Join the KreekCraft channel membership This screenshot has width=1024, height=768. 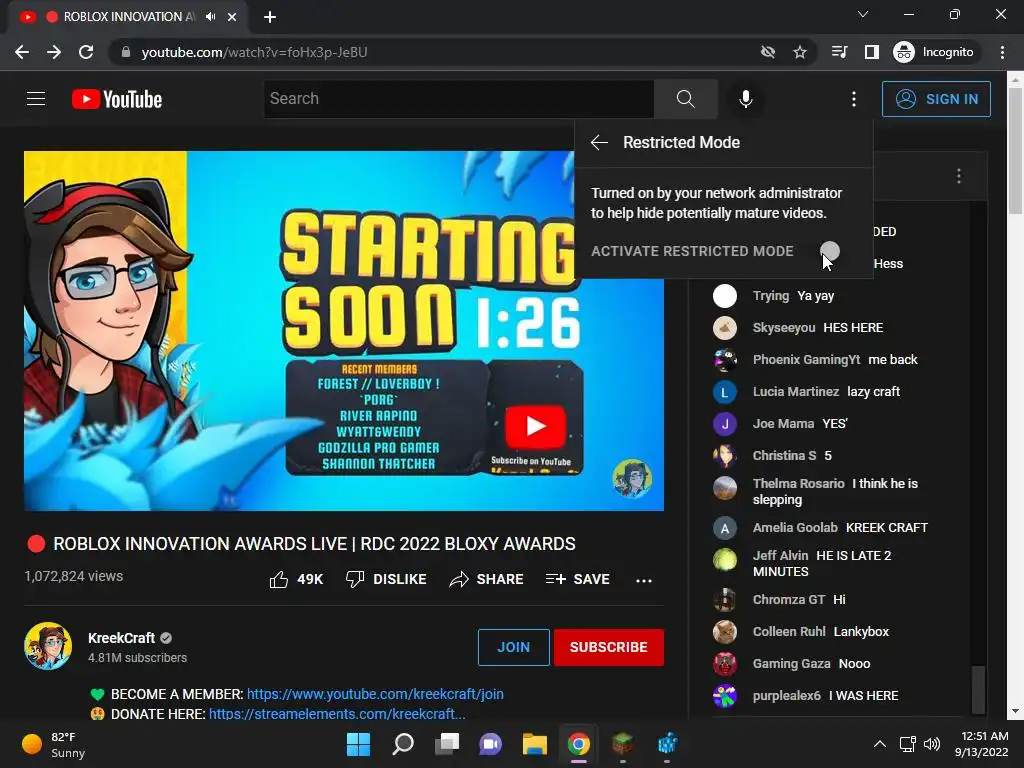[513, 647]
